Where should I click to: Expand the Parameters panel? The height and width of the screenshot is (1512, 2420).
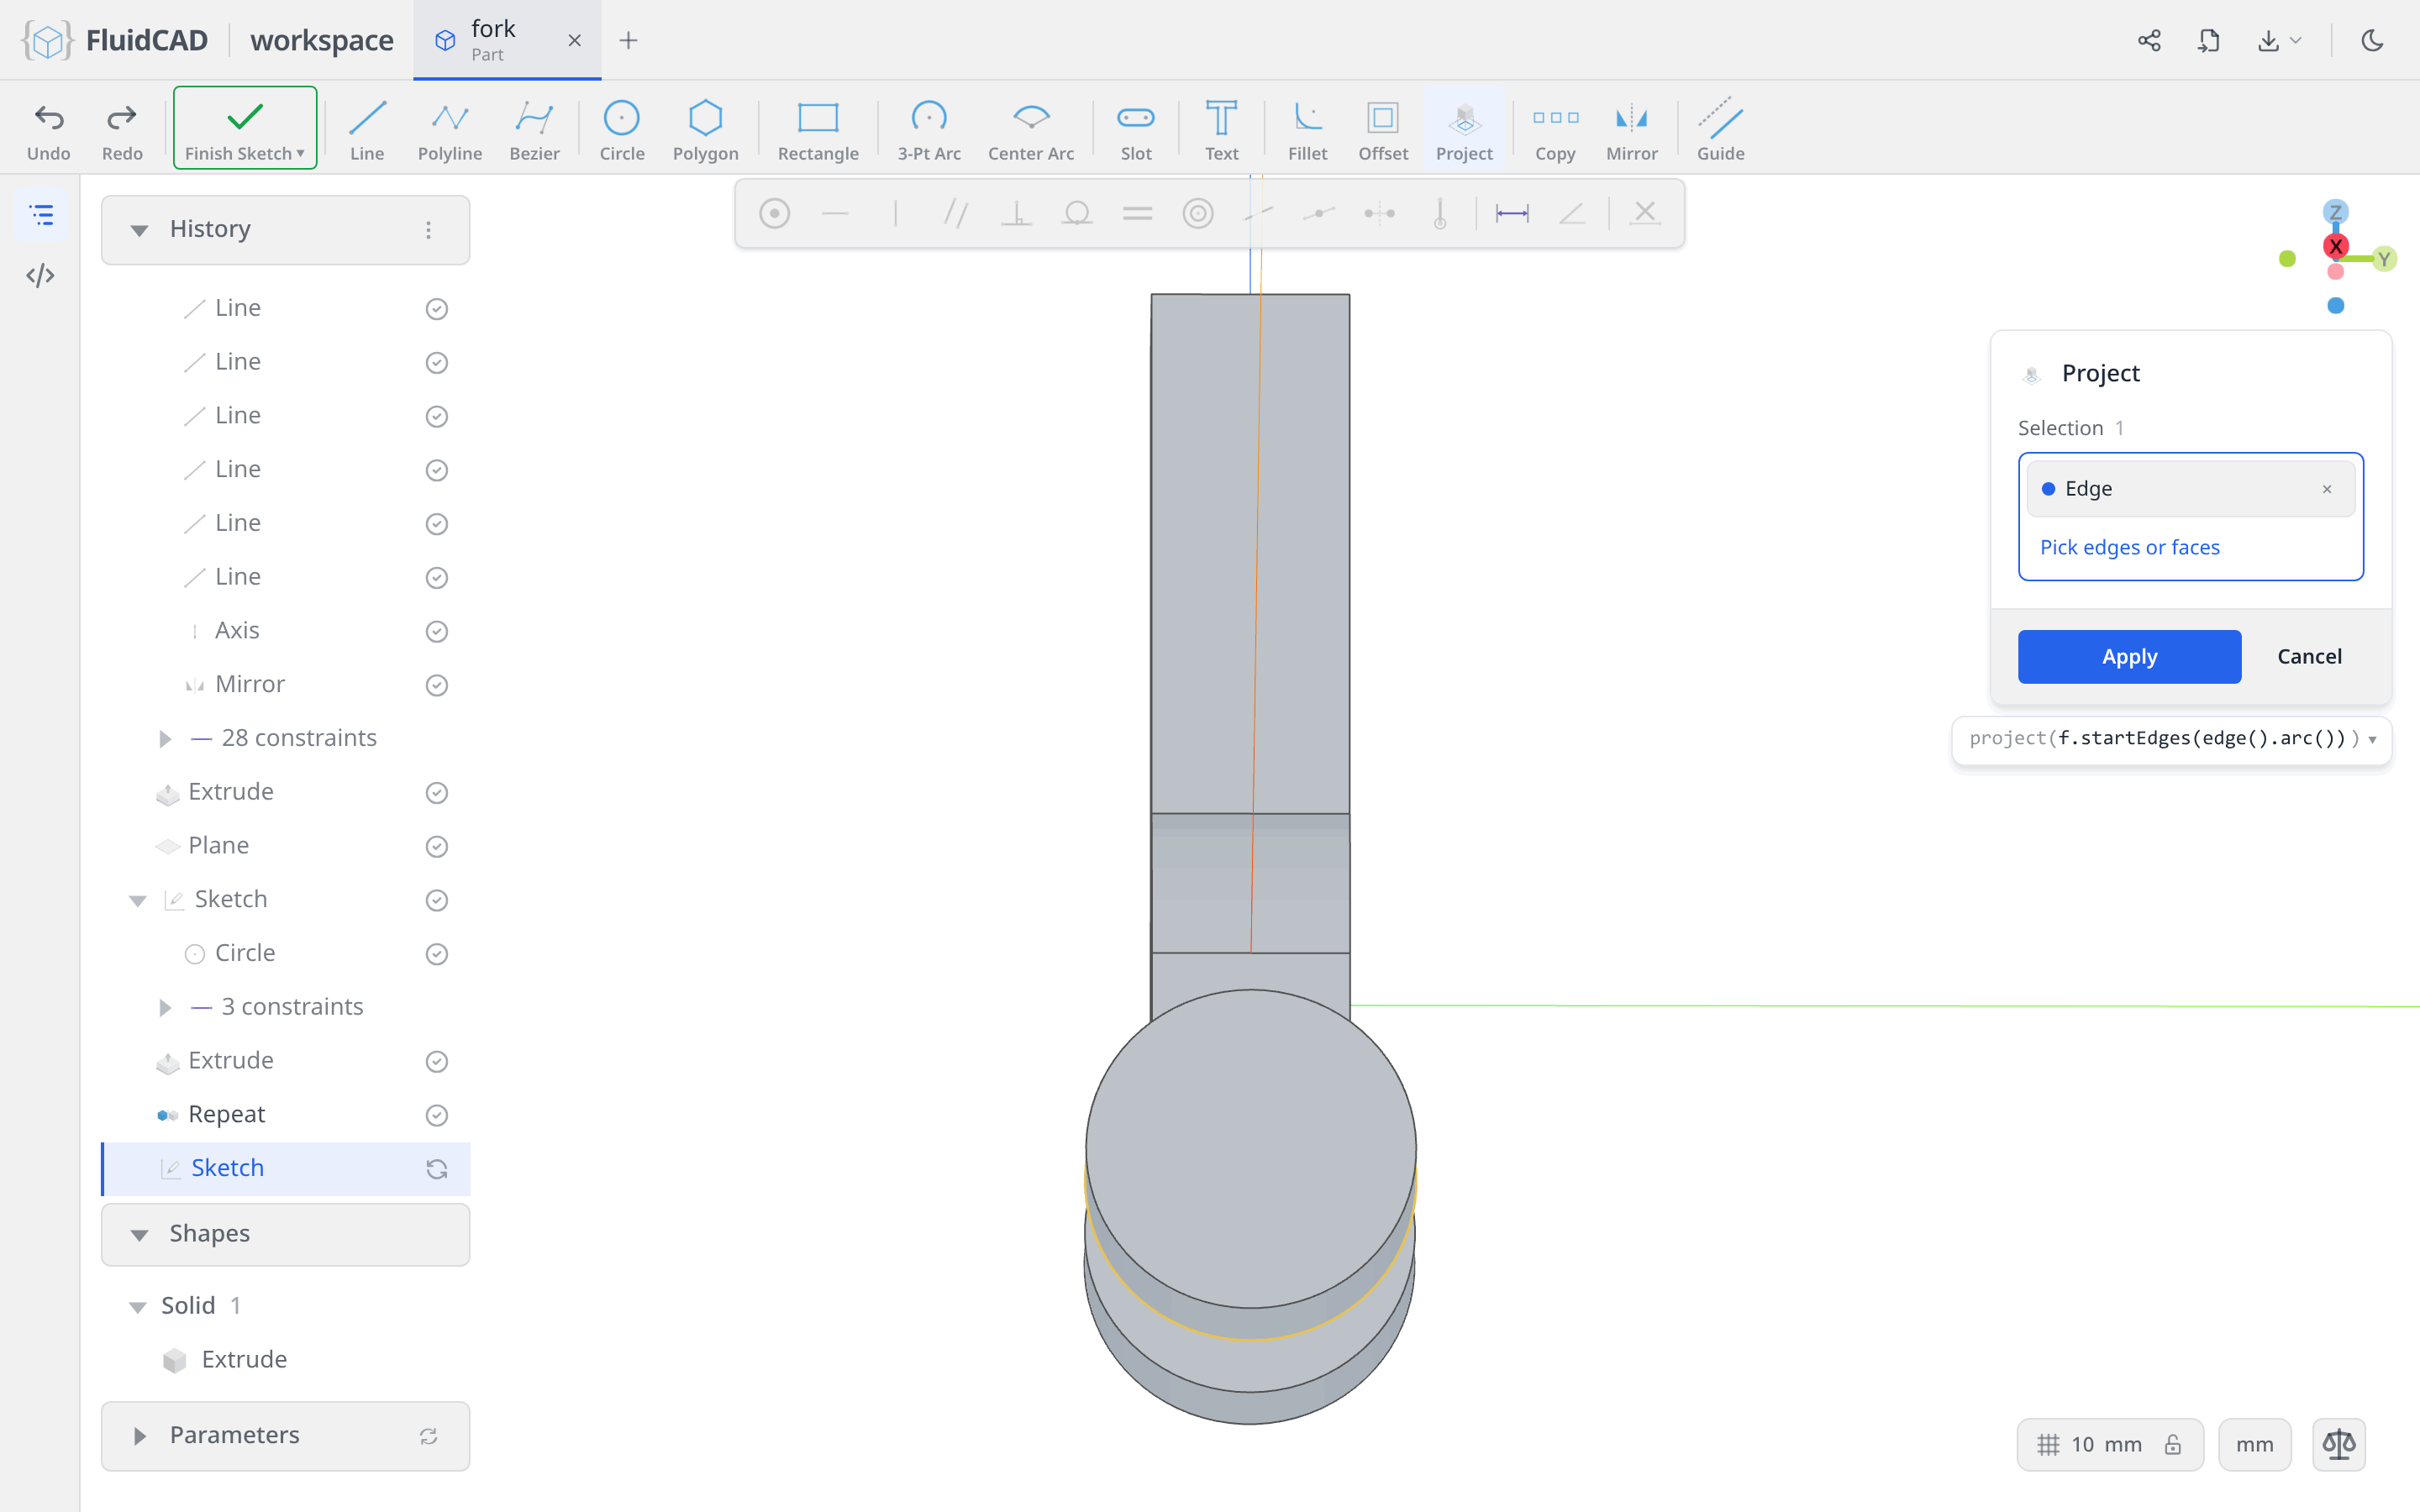pos(139,1436)
